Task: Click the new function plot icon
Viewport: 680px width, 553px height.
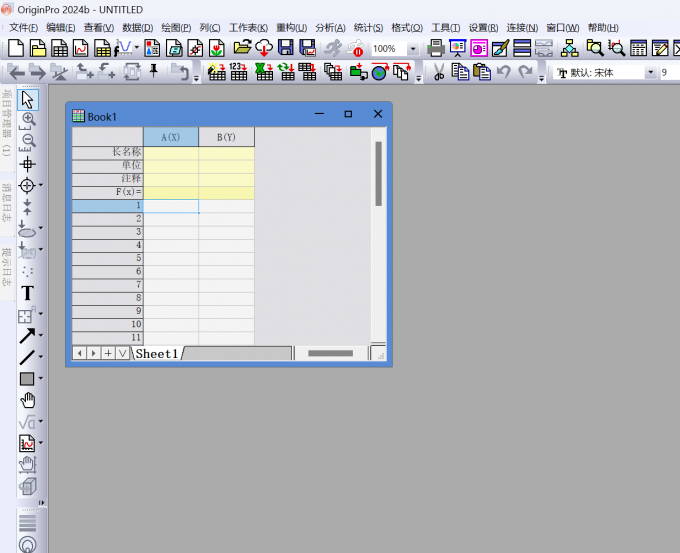Action: [x=123, y=48]
